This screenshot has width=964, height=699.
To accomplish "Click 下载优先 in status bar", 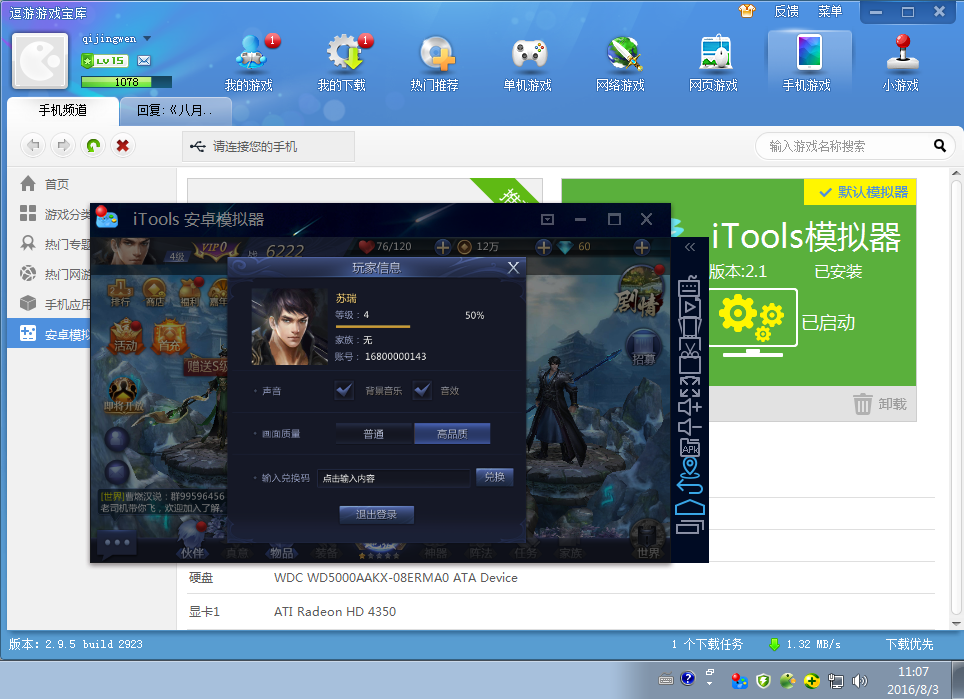I will point(909,644).
